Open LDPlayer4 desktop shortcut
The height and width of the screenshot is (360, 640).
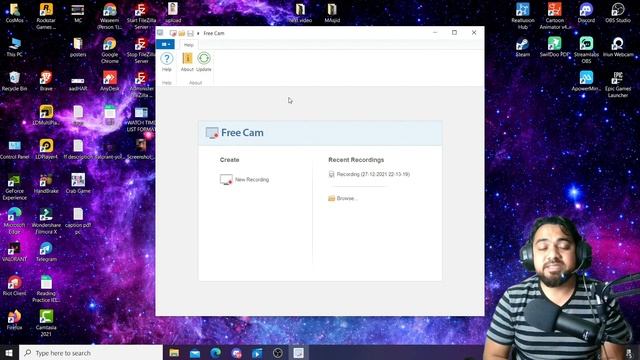[46, 149]
